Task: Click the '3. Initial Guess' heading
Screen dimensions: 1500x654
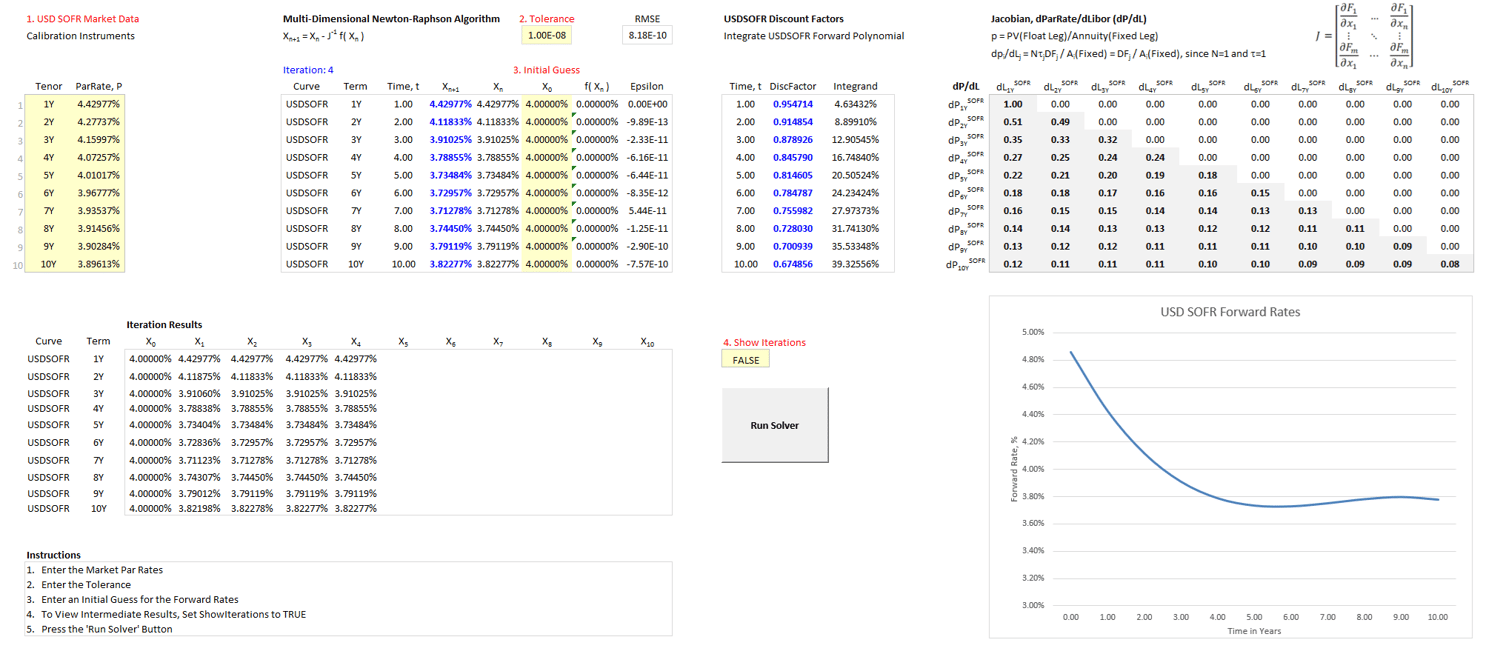Action: click(545, 70)
